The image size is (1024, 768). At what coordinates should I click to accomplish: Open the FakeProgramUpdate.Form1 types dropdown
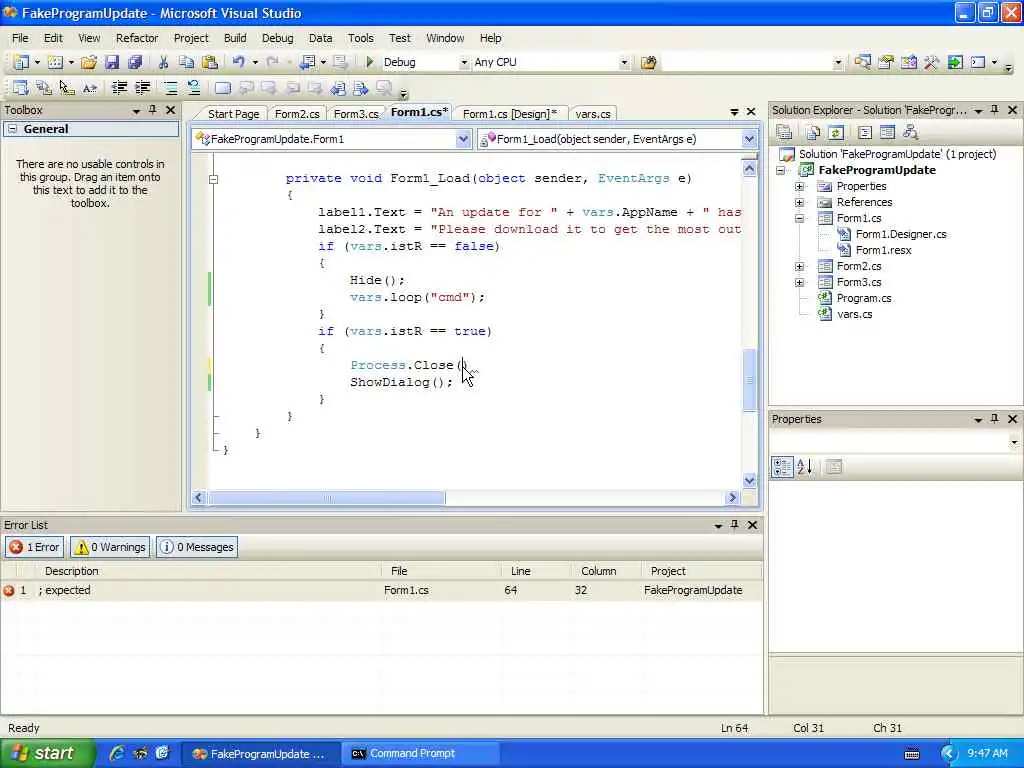pyautogui.click(x=463, y=139)
